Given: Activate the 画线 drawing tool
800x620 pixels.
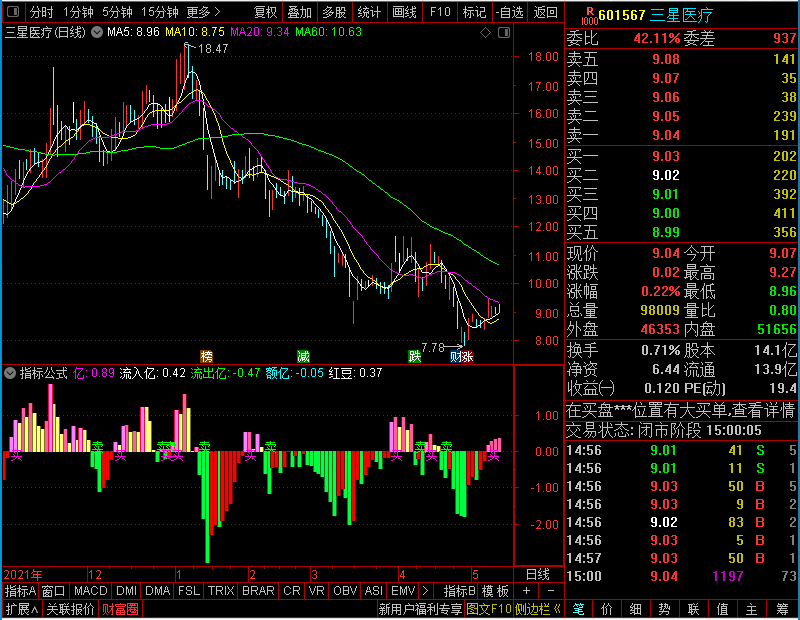Looking at the screenshot, I should [x=405, y=12].
